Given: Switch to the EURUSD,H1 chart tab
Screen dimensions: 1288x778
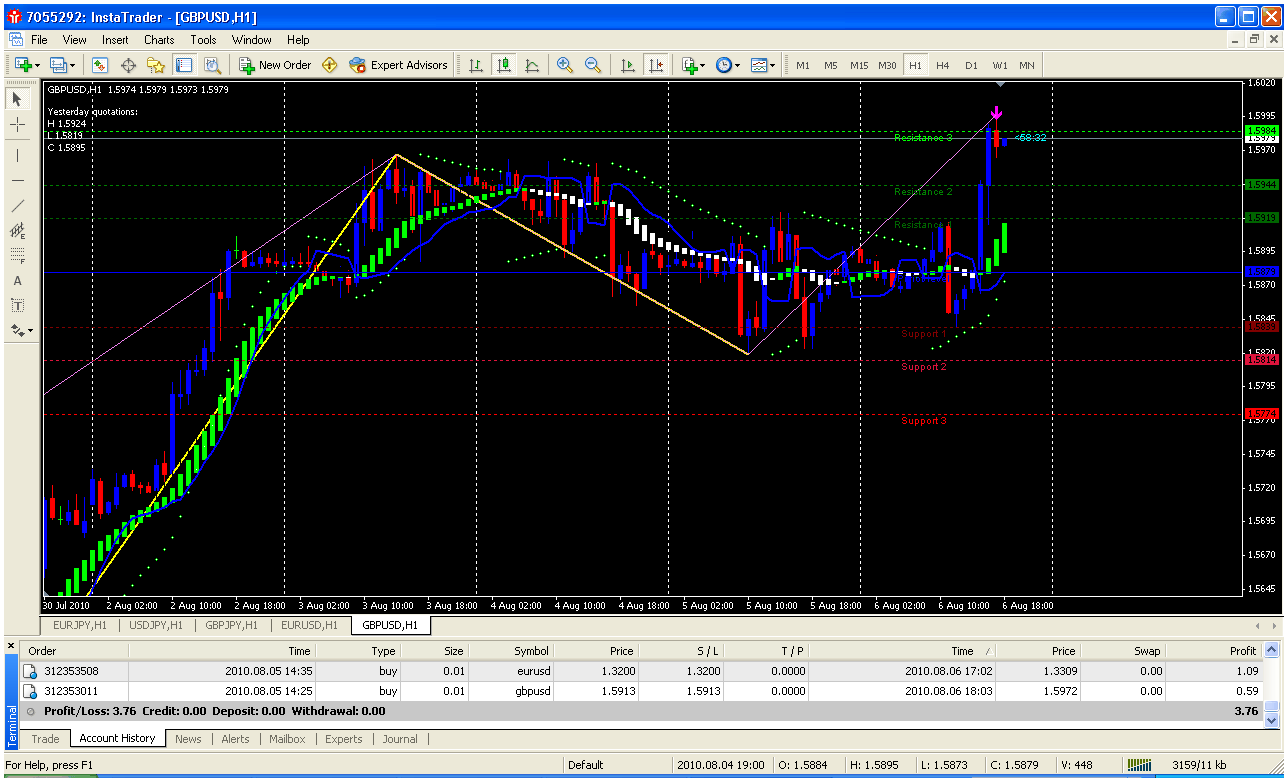Looking at the screenshot, I should (x=308, y=625).
